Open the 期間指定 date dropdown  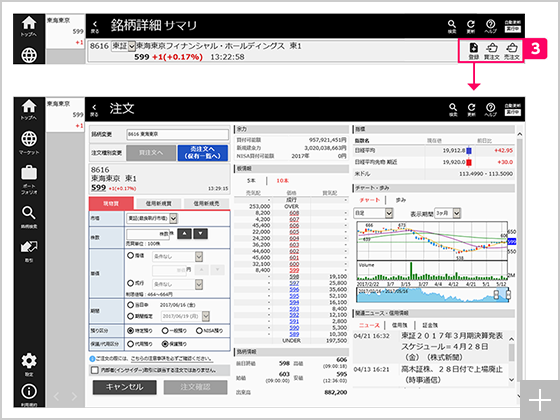coord(185,316)
